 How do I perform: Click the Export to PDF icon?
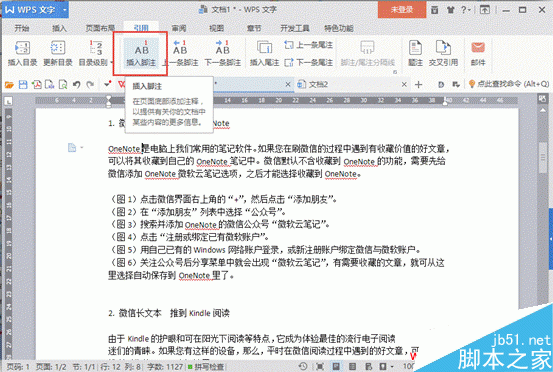(37, 85)
